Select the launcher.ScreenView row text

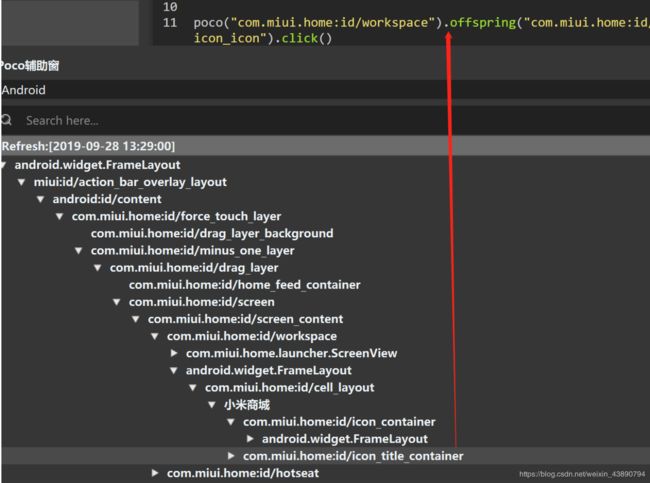click(291, 353)
